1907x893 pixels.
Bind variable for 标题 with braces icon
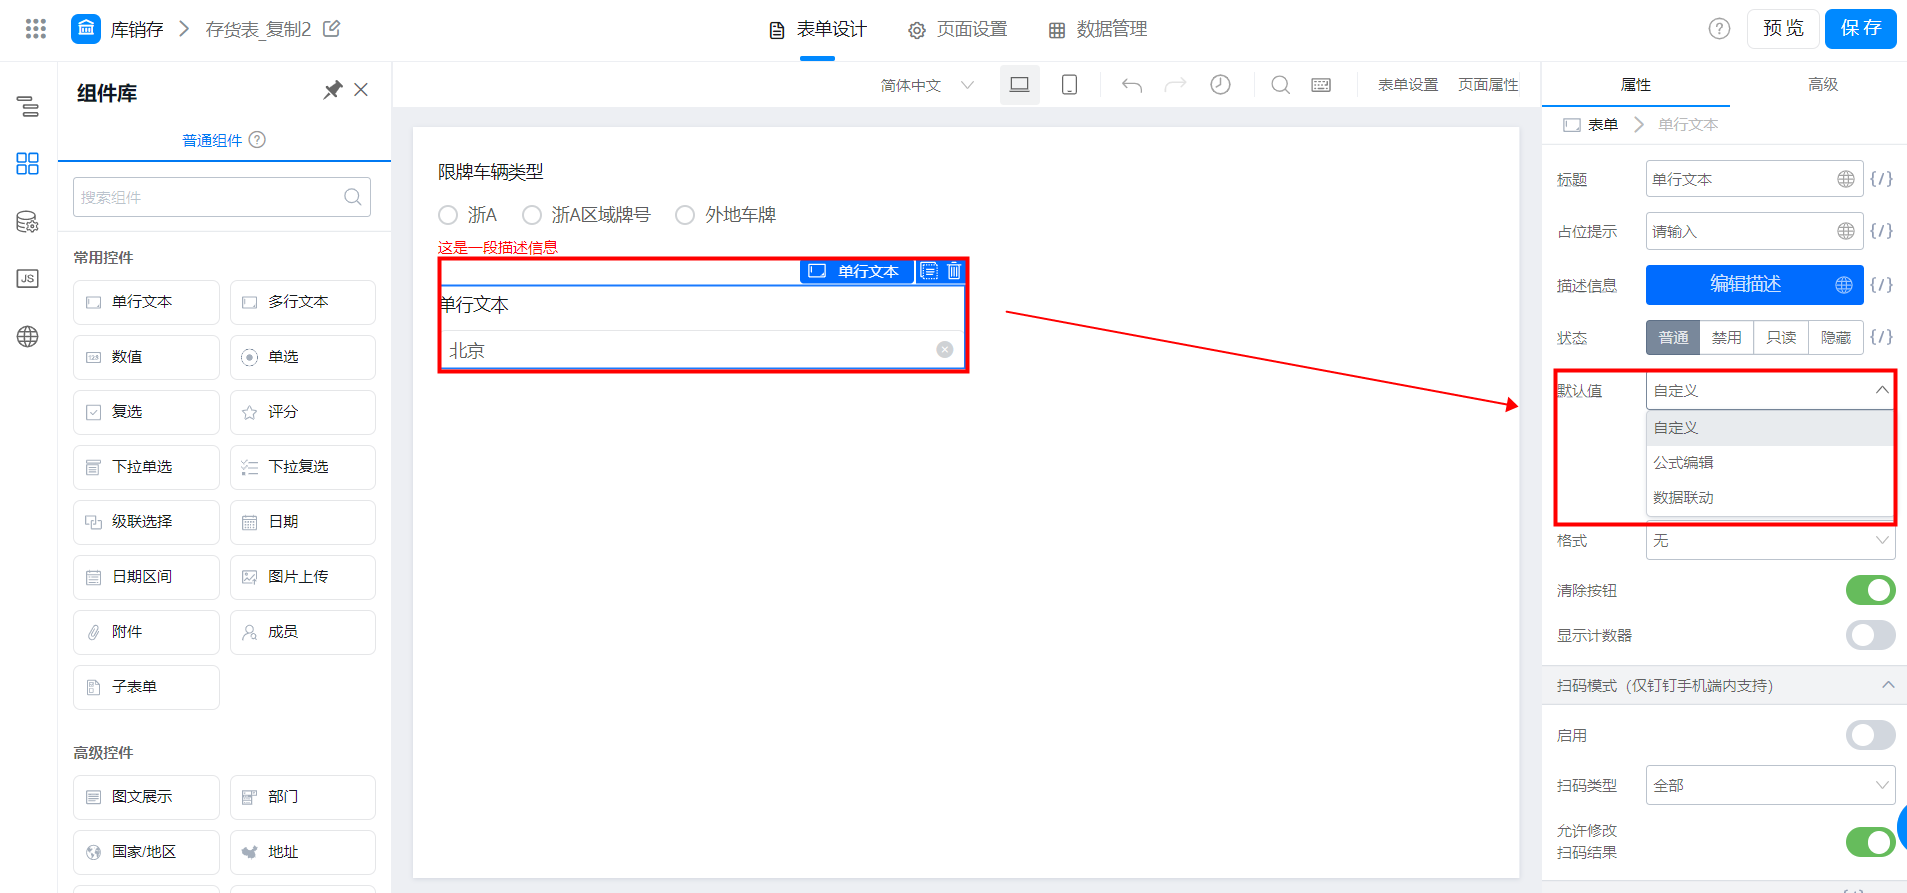(1881, 179)
